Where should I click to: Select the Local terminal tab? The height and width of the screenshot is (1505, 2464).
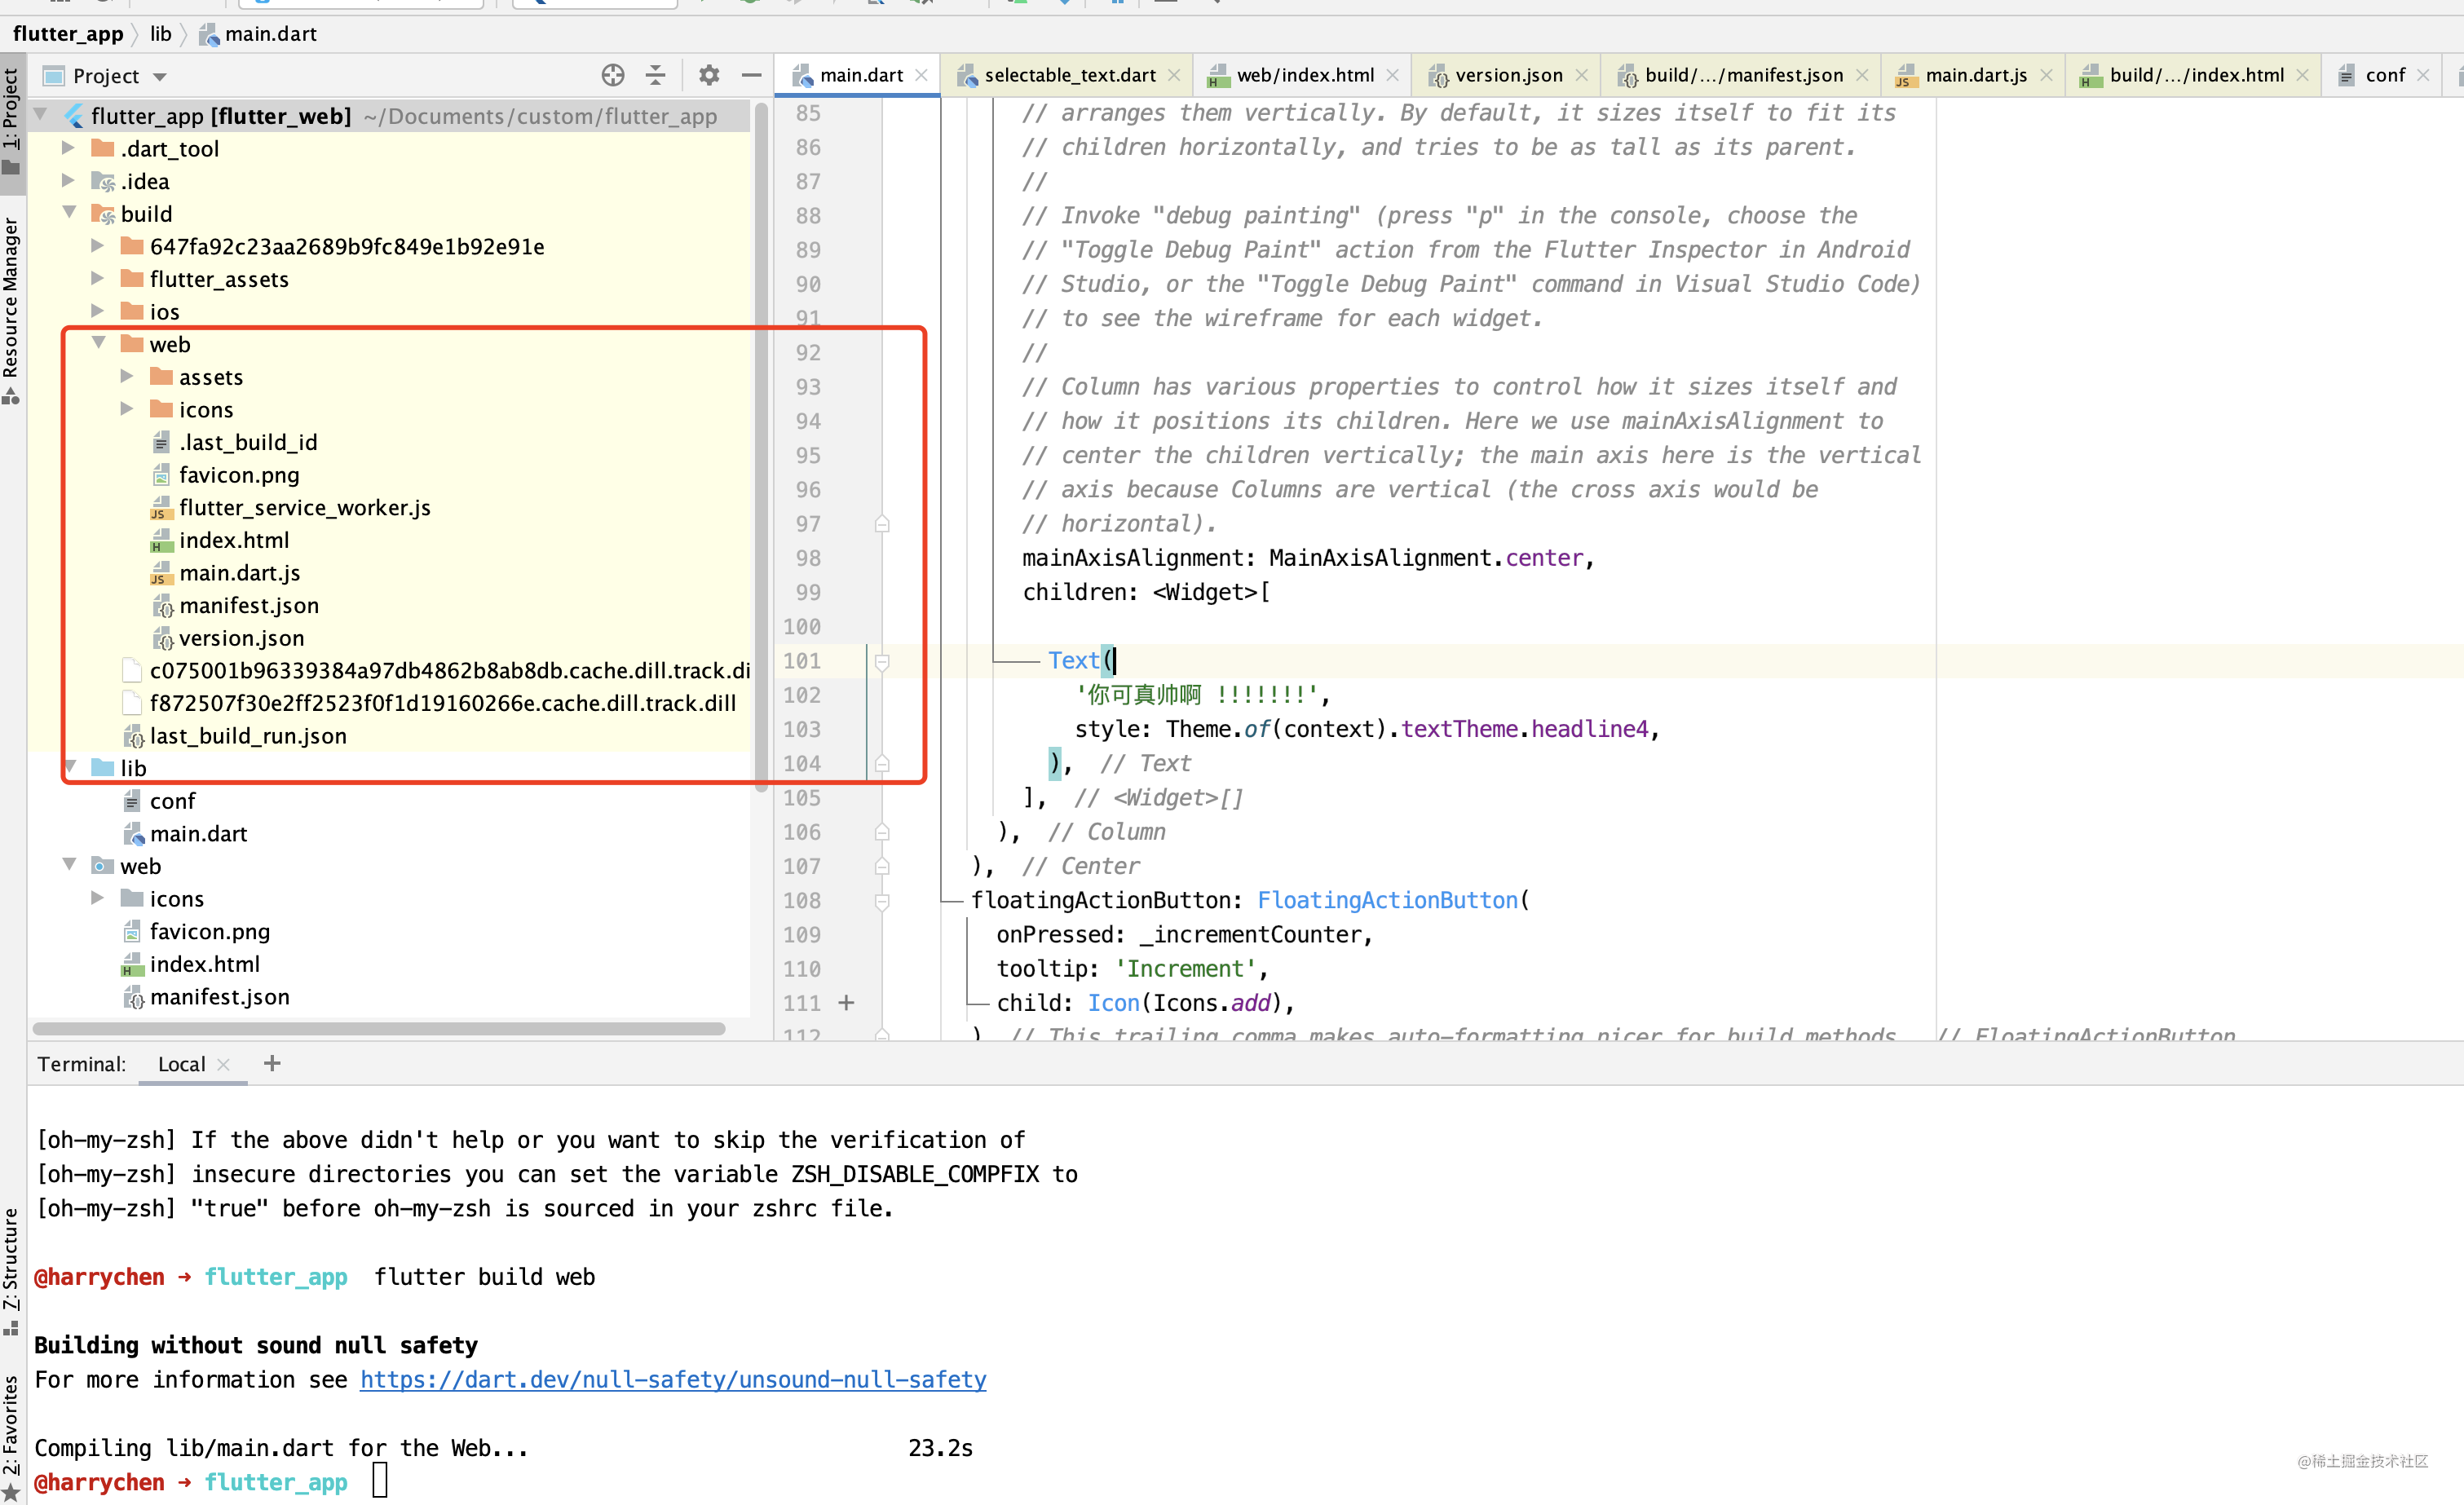181,1063
